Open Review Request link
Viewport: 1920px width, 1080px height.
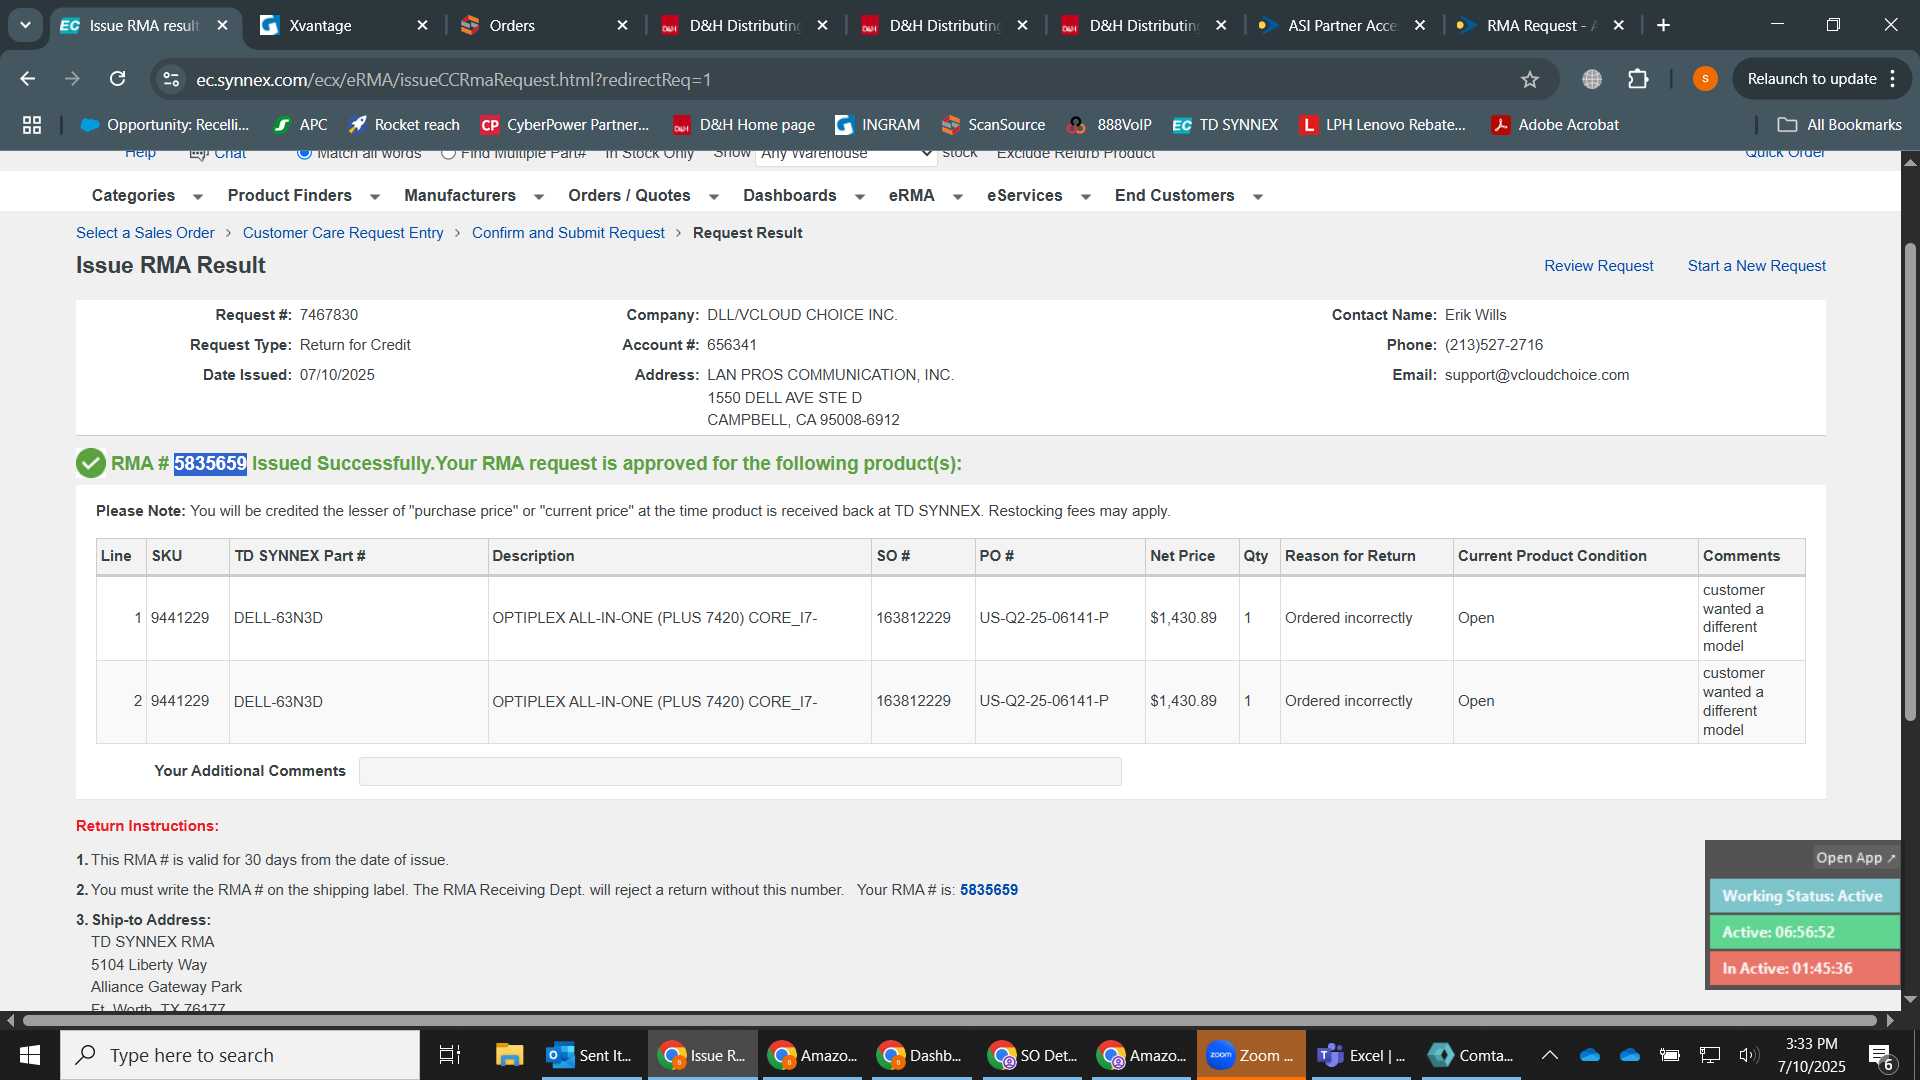click(x=1598, y=266)
